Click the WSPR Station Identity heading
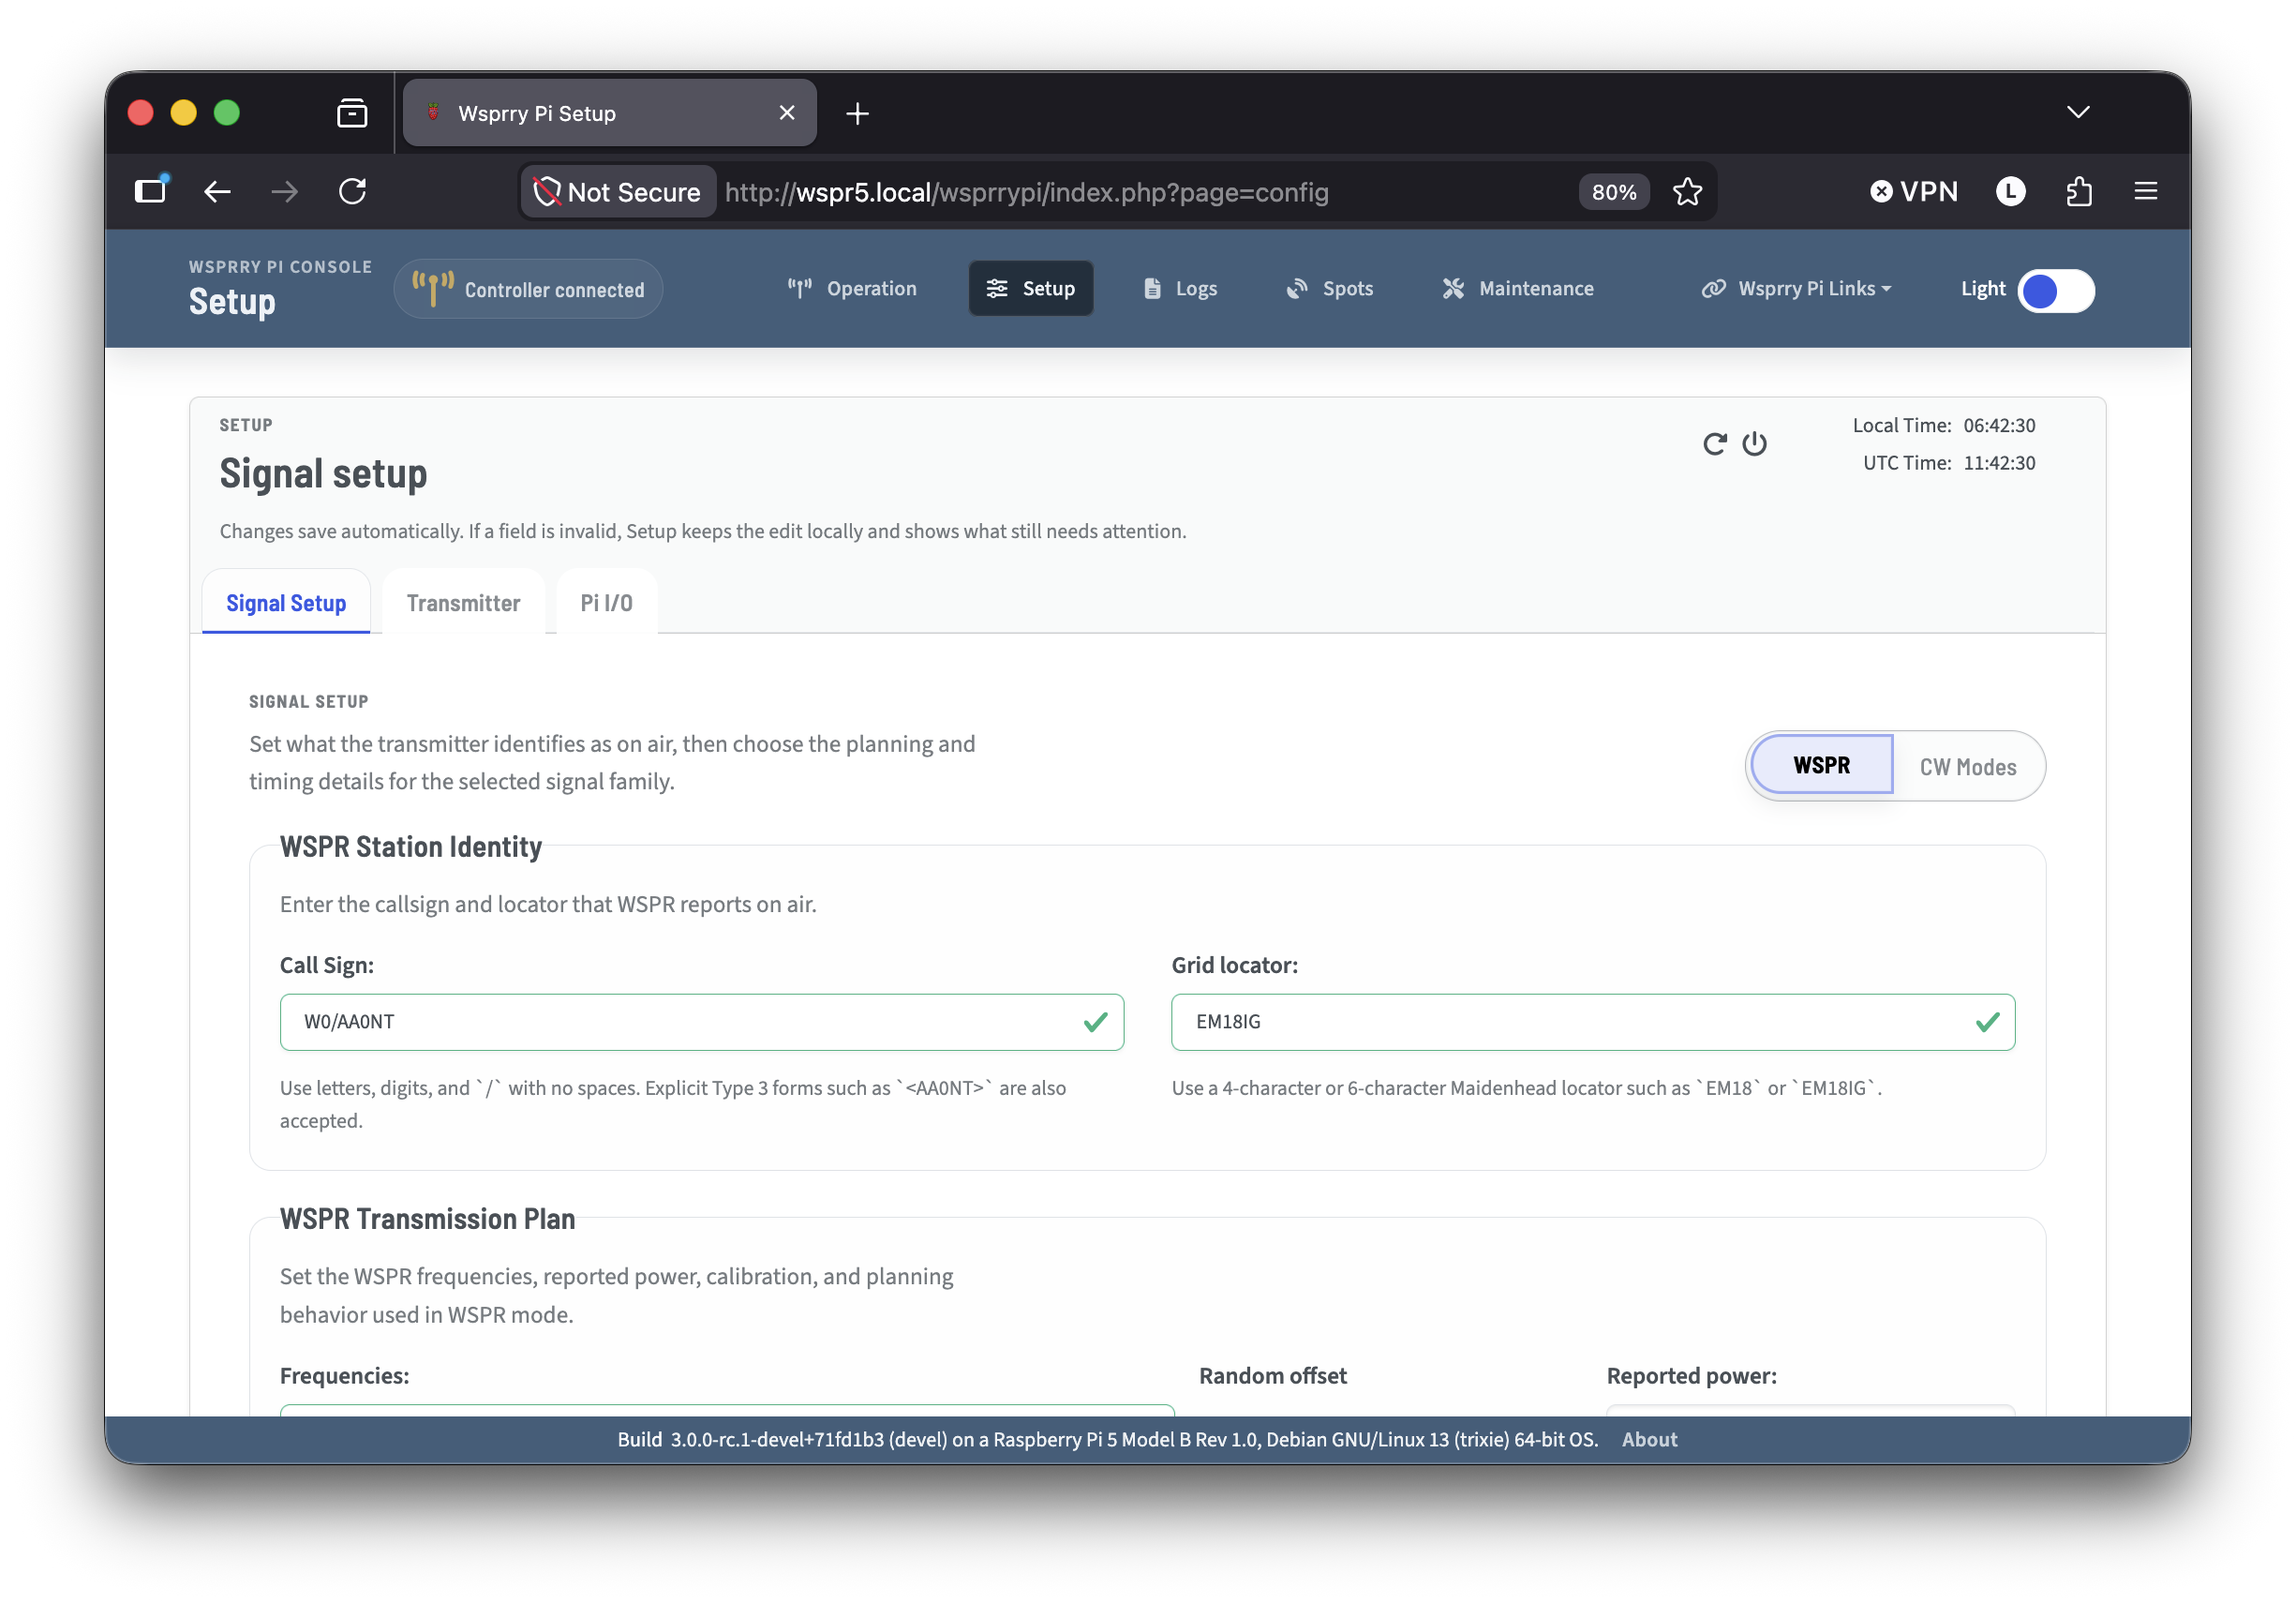This screenshot has height=1603, width=2296. 410,847
